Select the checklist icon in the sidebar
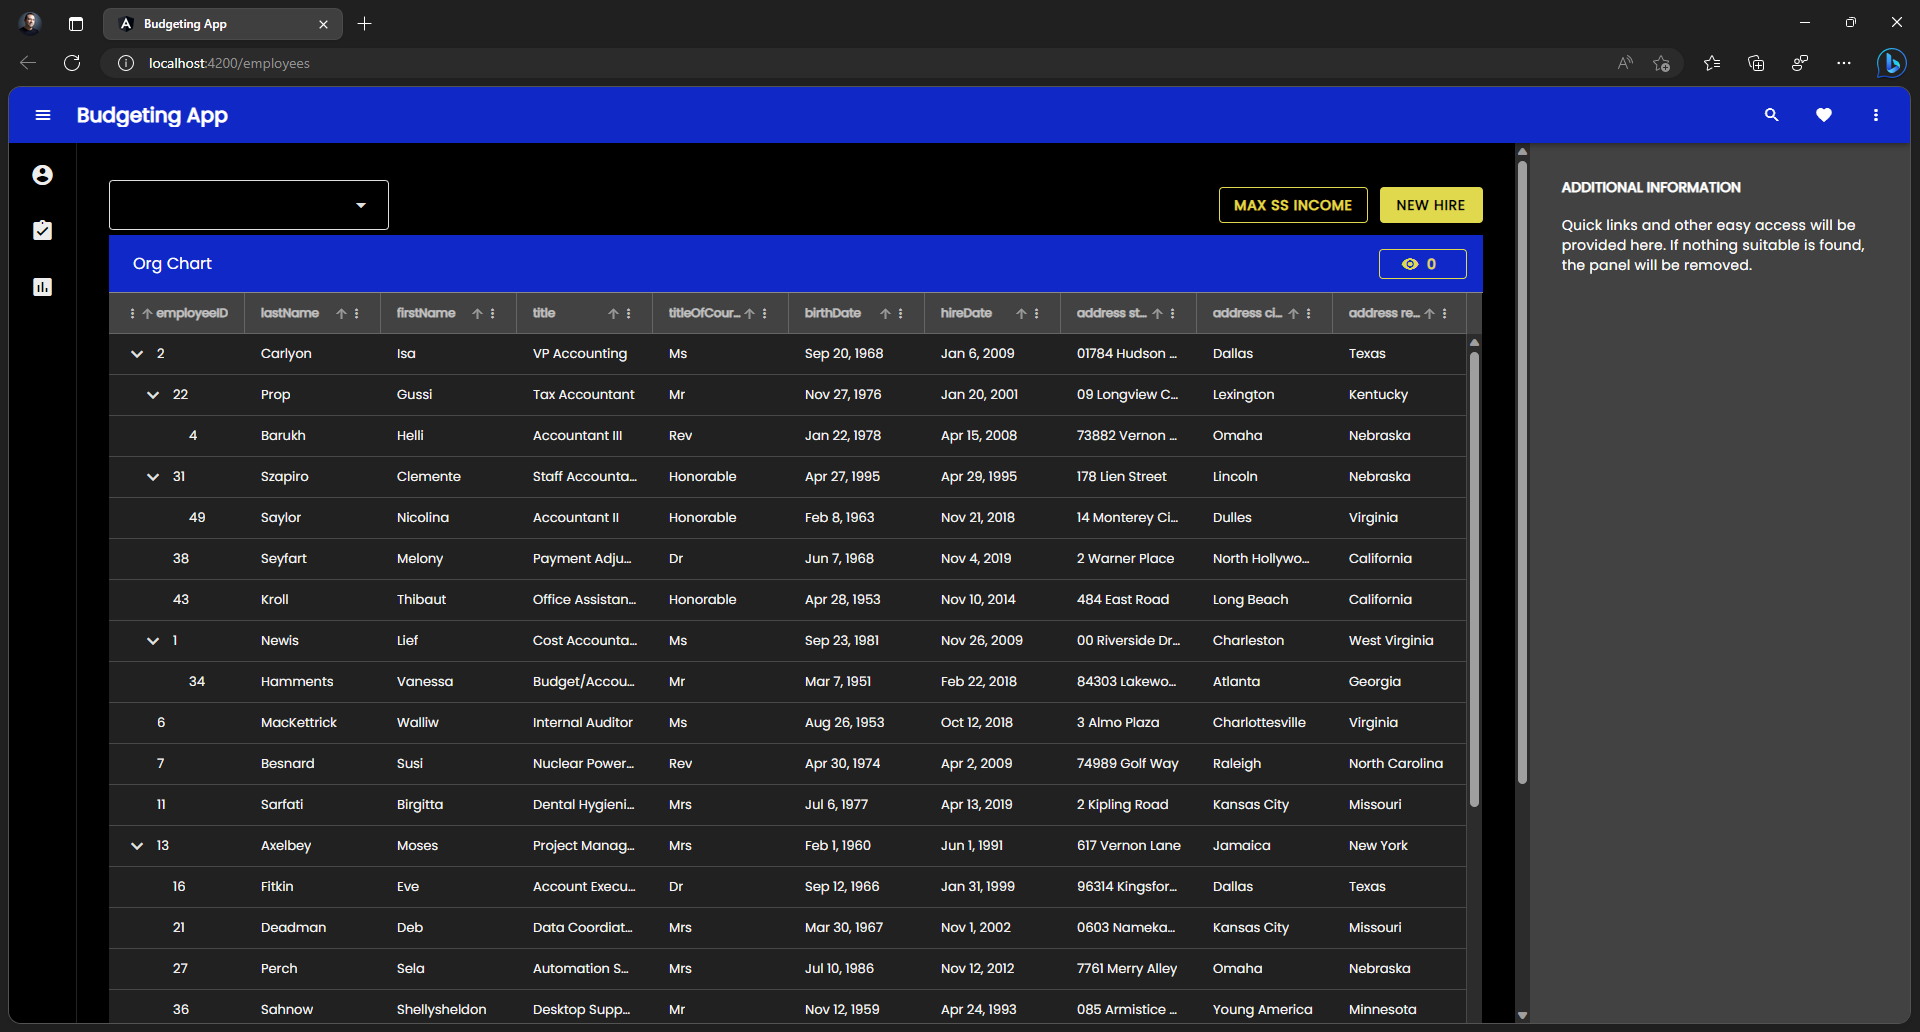 pos(42,230)
